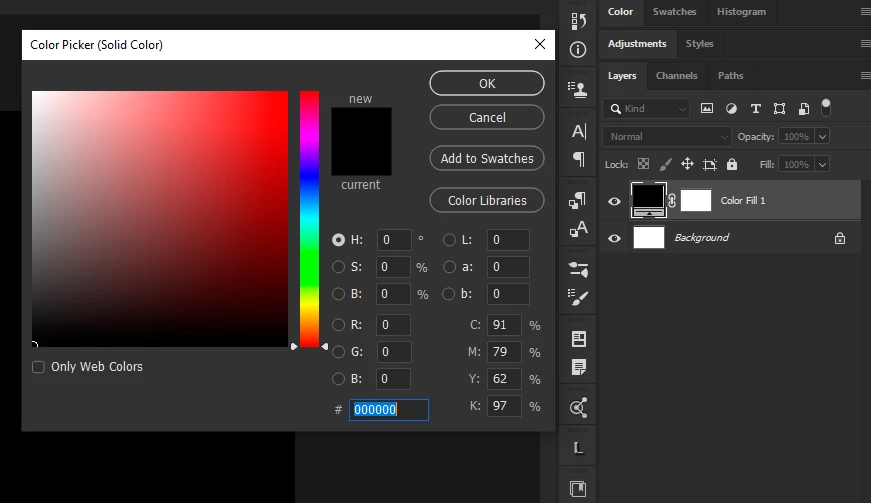Filter layers by pixel layers icon
The width and height of the screenshot is (871, 503).
click(707, 108)
